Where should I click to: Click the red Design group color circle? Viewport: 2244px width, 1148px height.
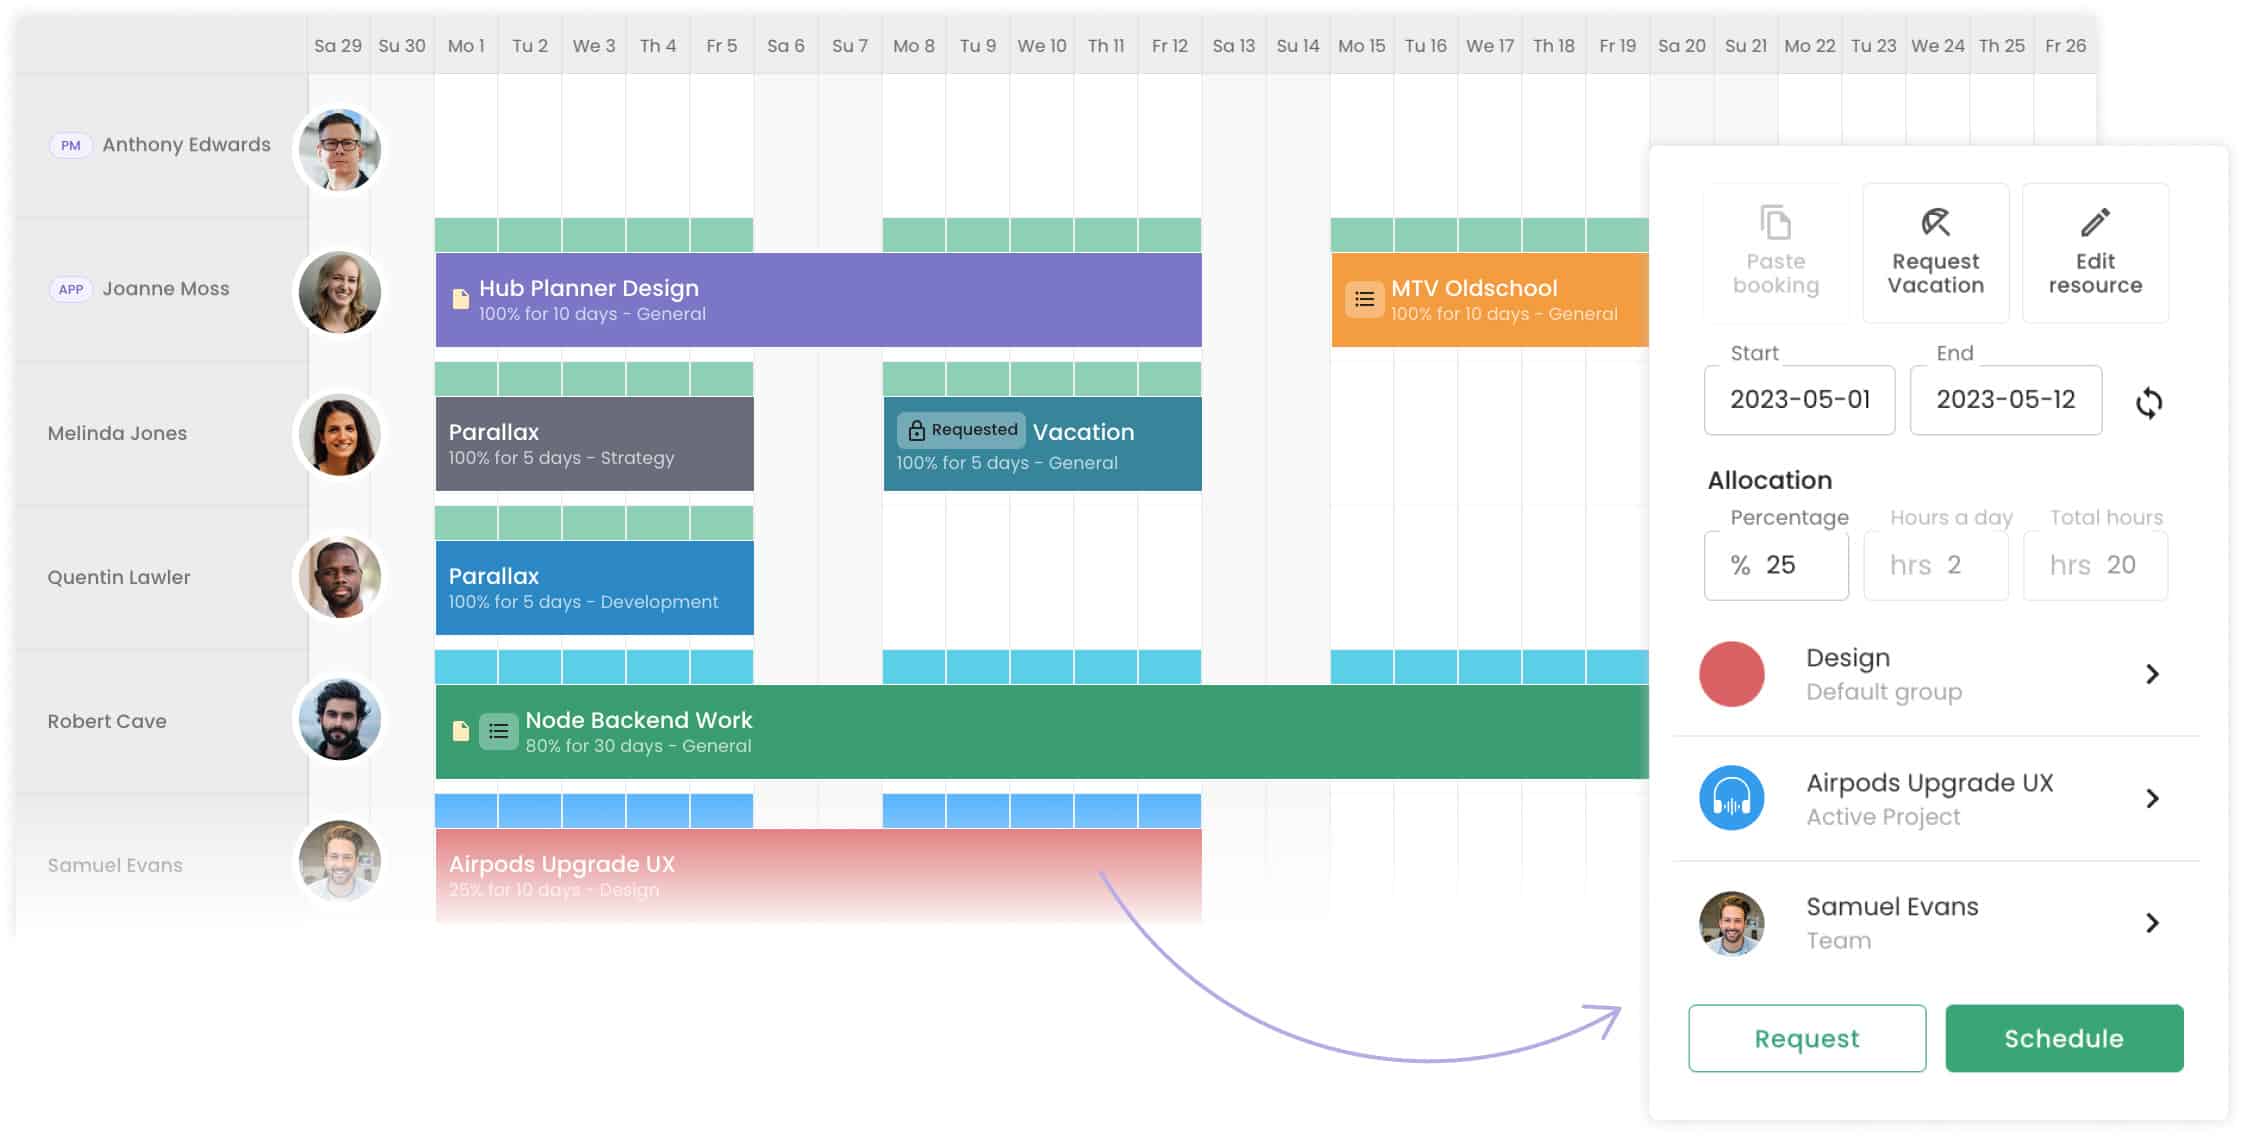click(1731, 673)
